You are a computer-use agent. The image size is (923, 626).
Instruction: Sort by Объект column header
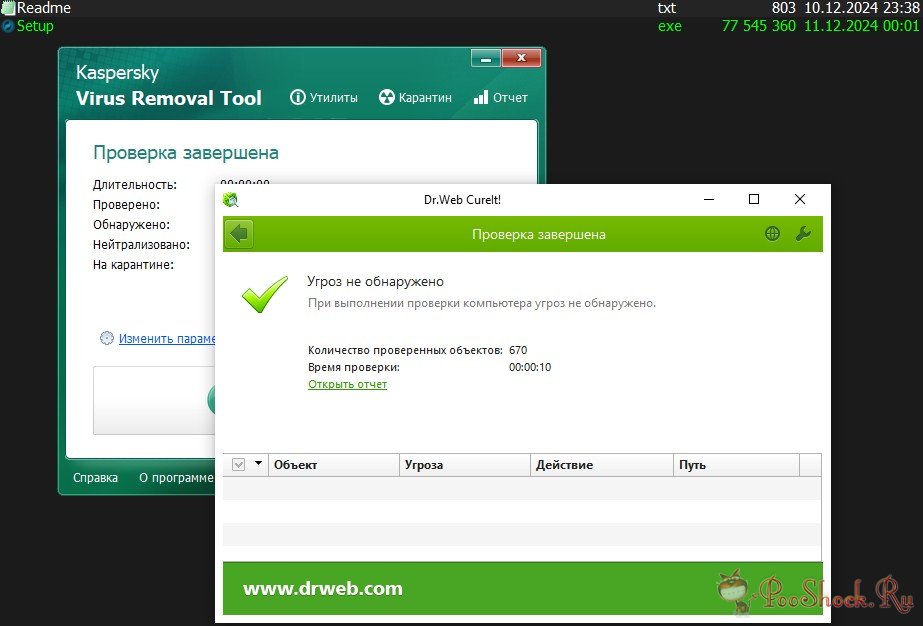pos(334,465)
